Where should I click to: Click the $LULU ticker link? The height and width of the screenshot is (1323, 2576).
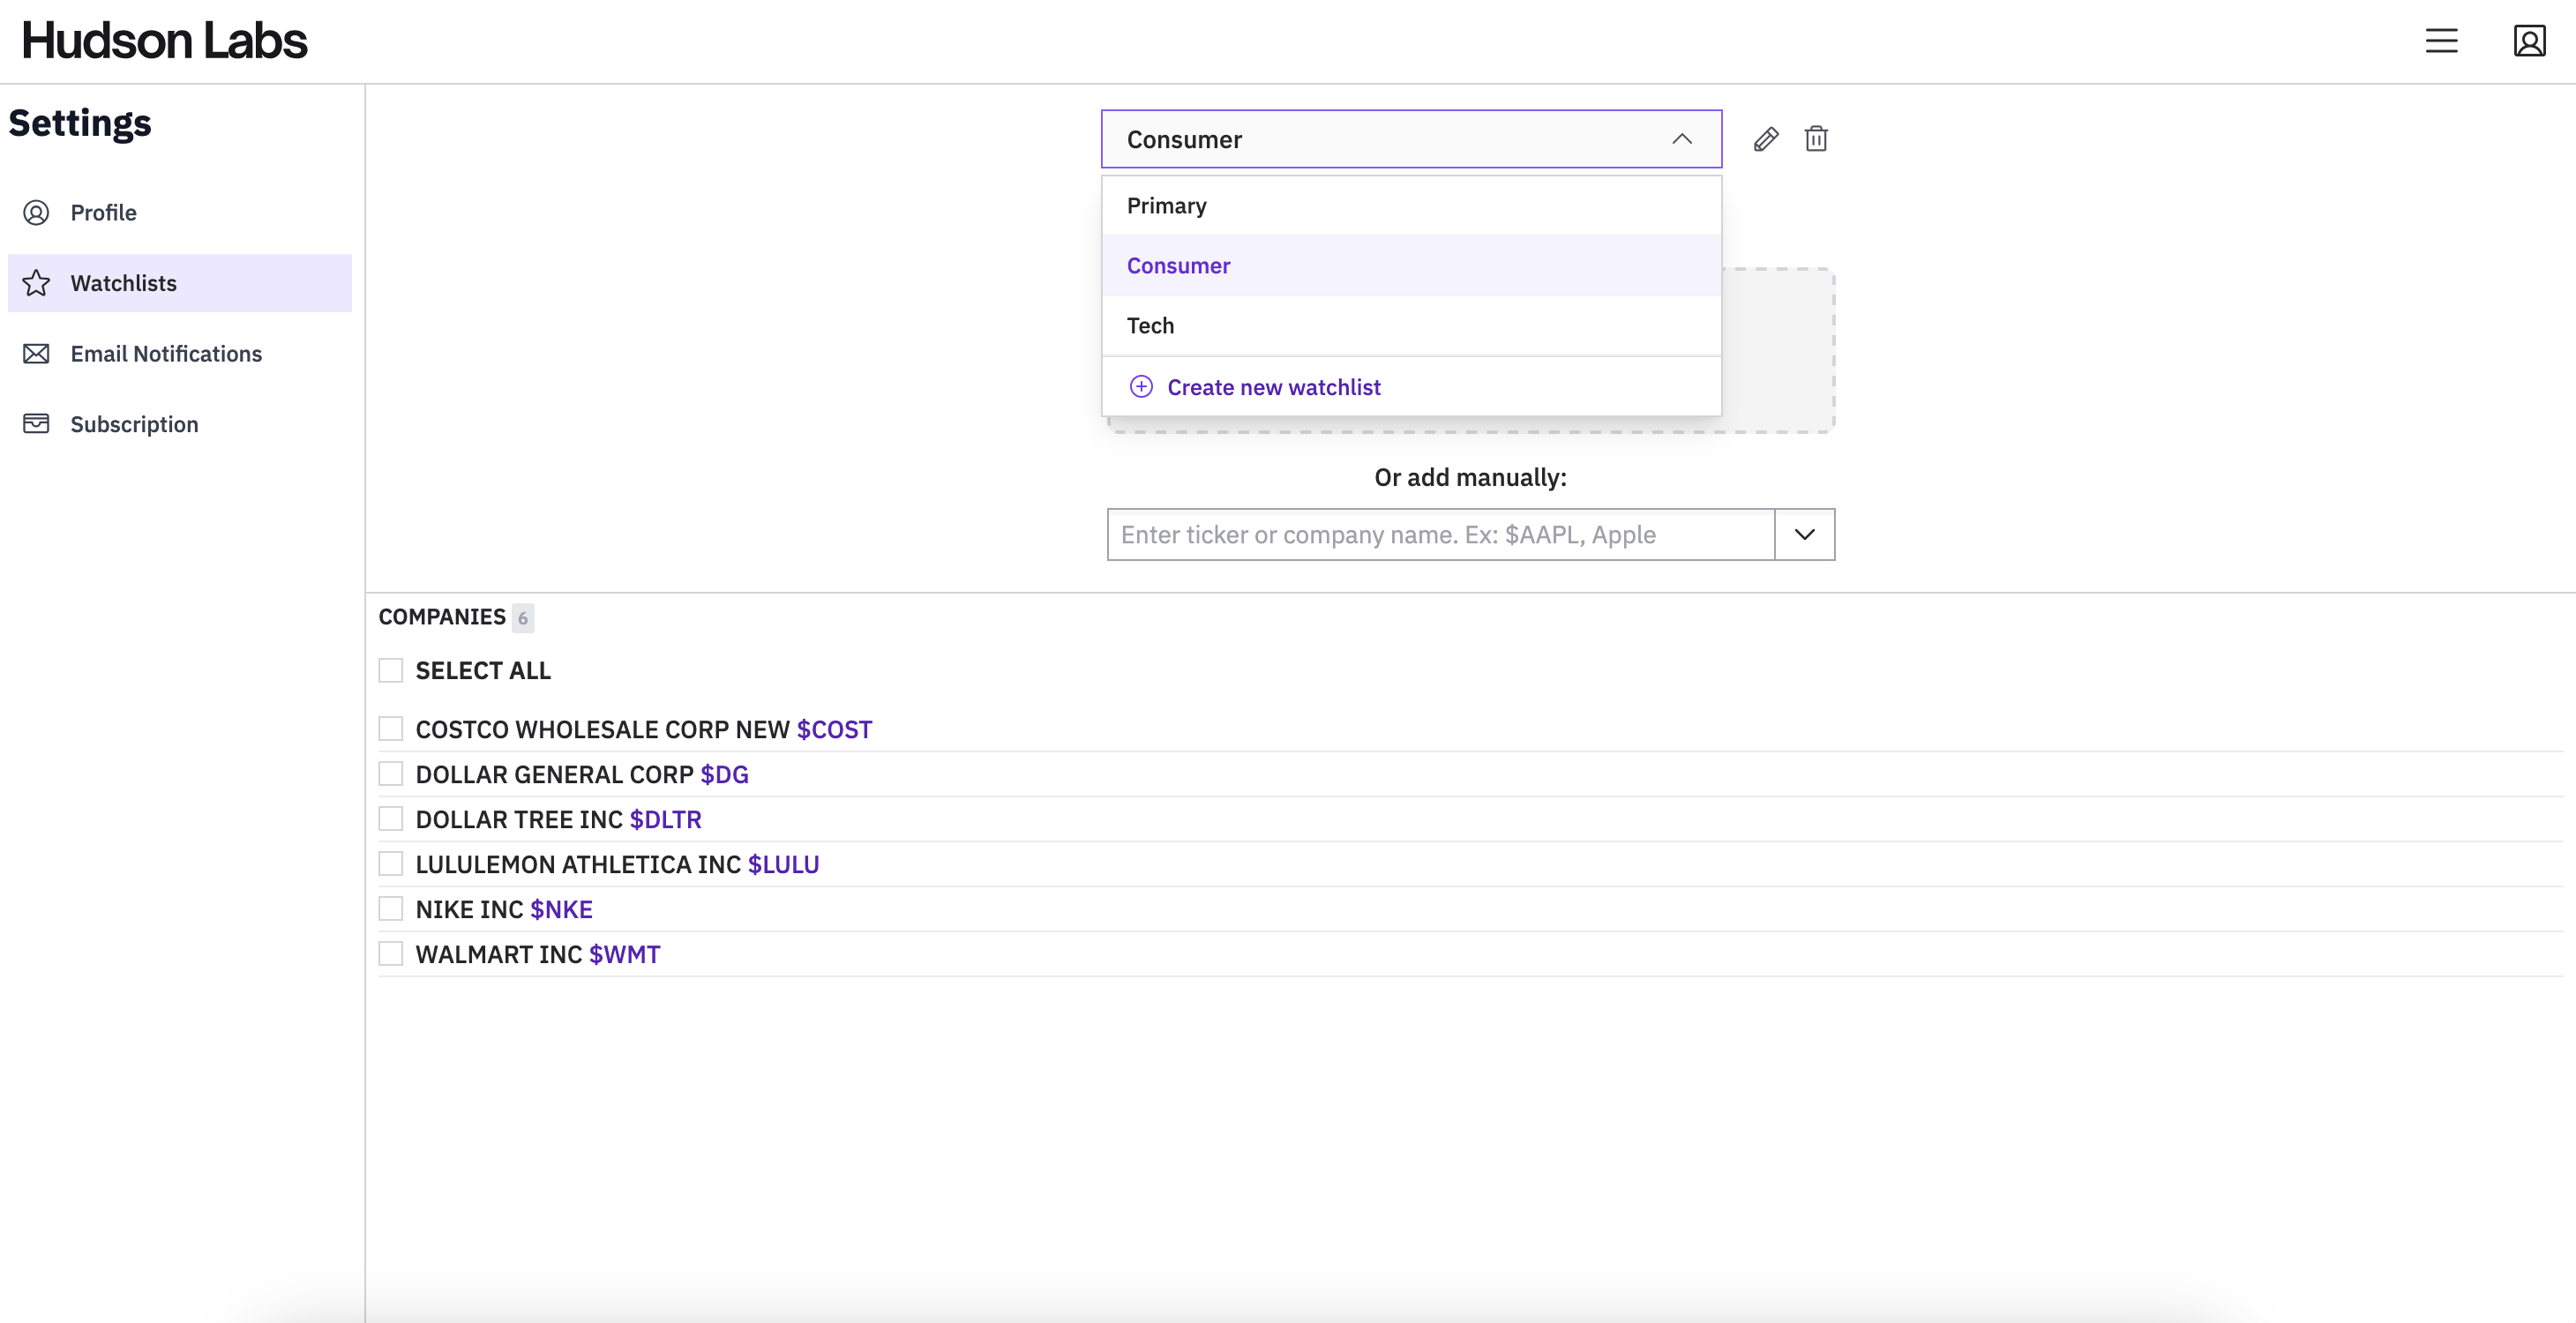pyautogui.click(x=783, y=864)
